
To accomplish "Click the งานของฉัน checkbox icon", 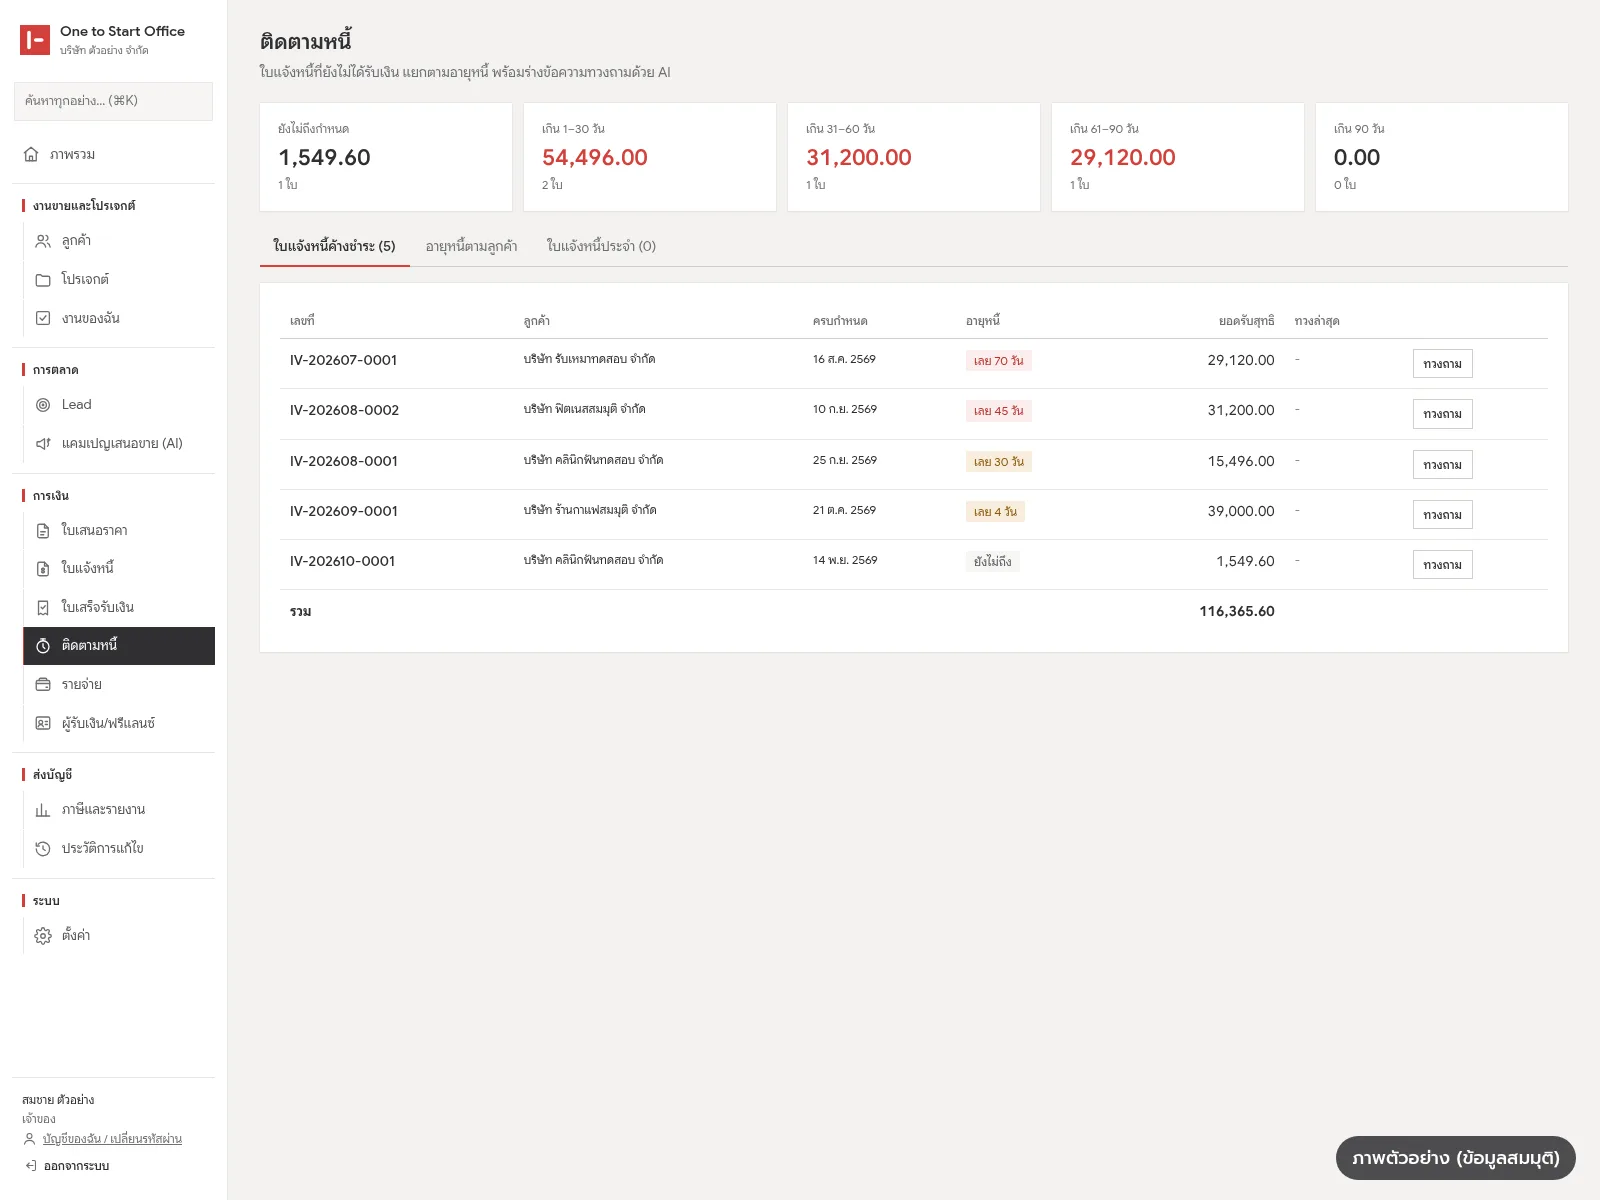I will click(43, 318).
